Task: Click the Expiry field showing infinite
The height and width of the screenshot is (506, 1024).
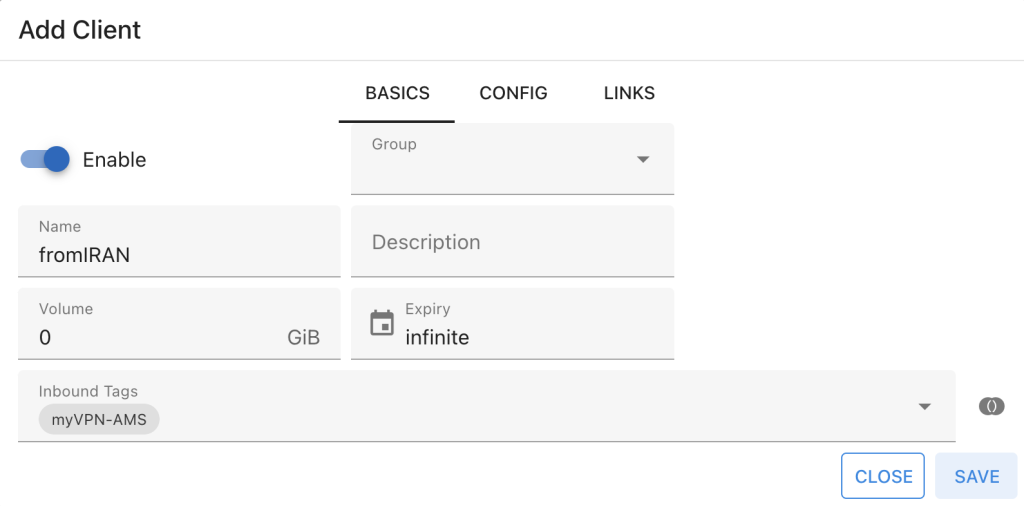Action: [530, 337]
